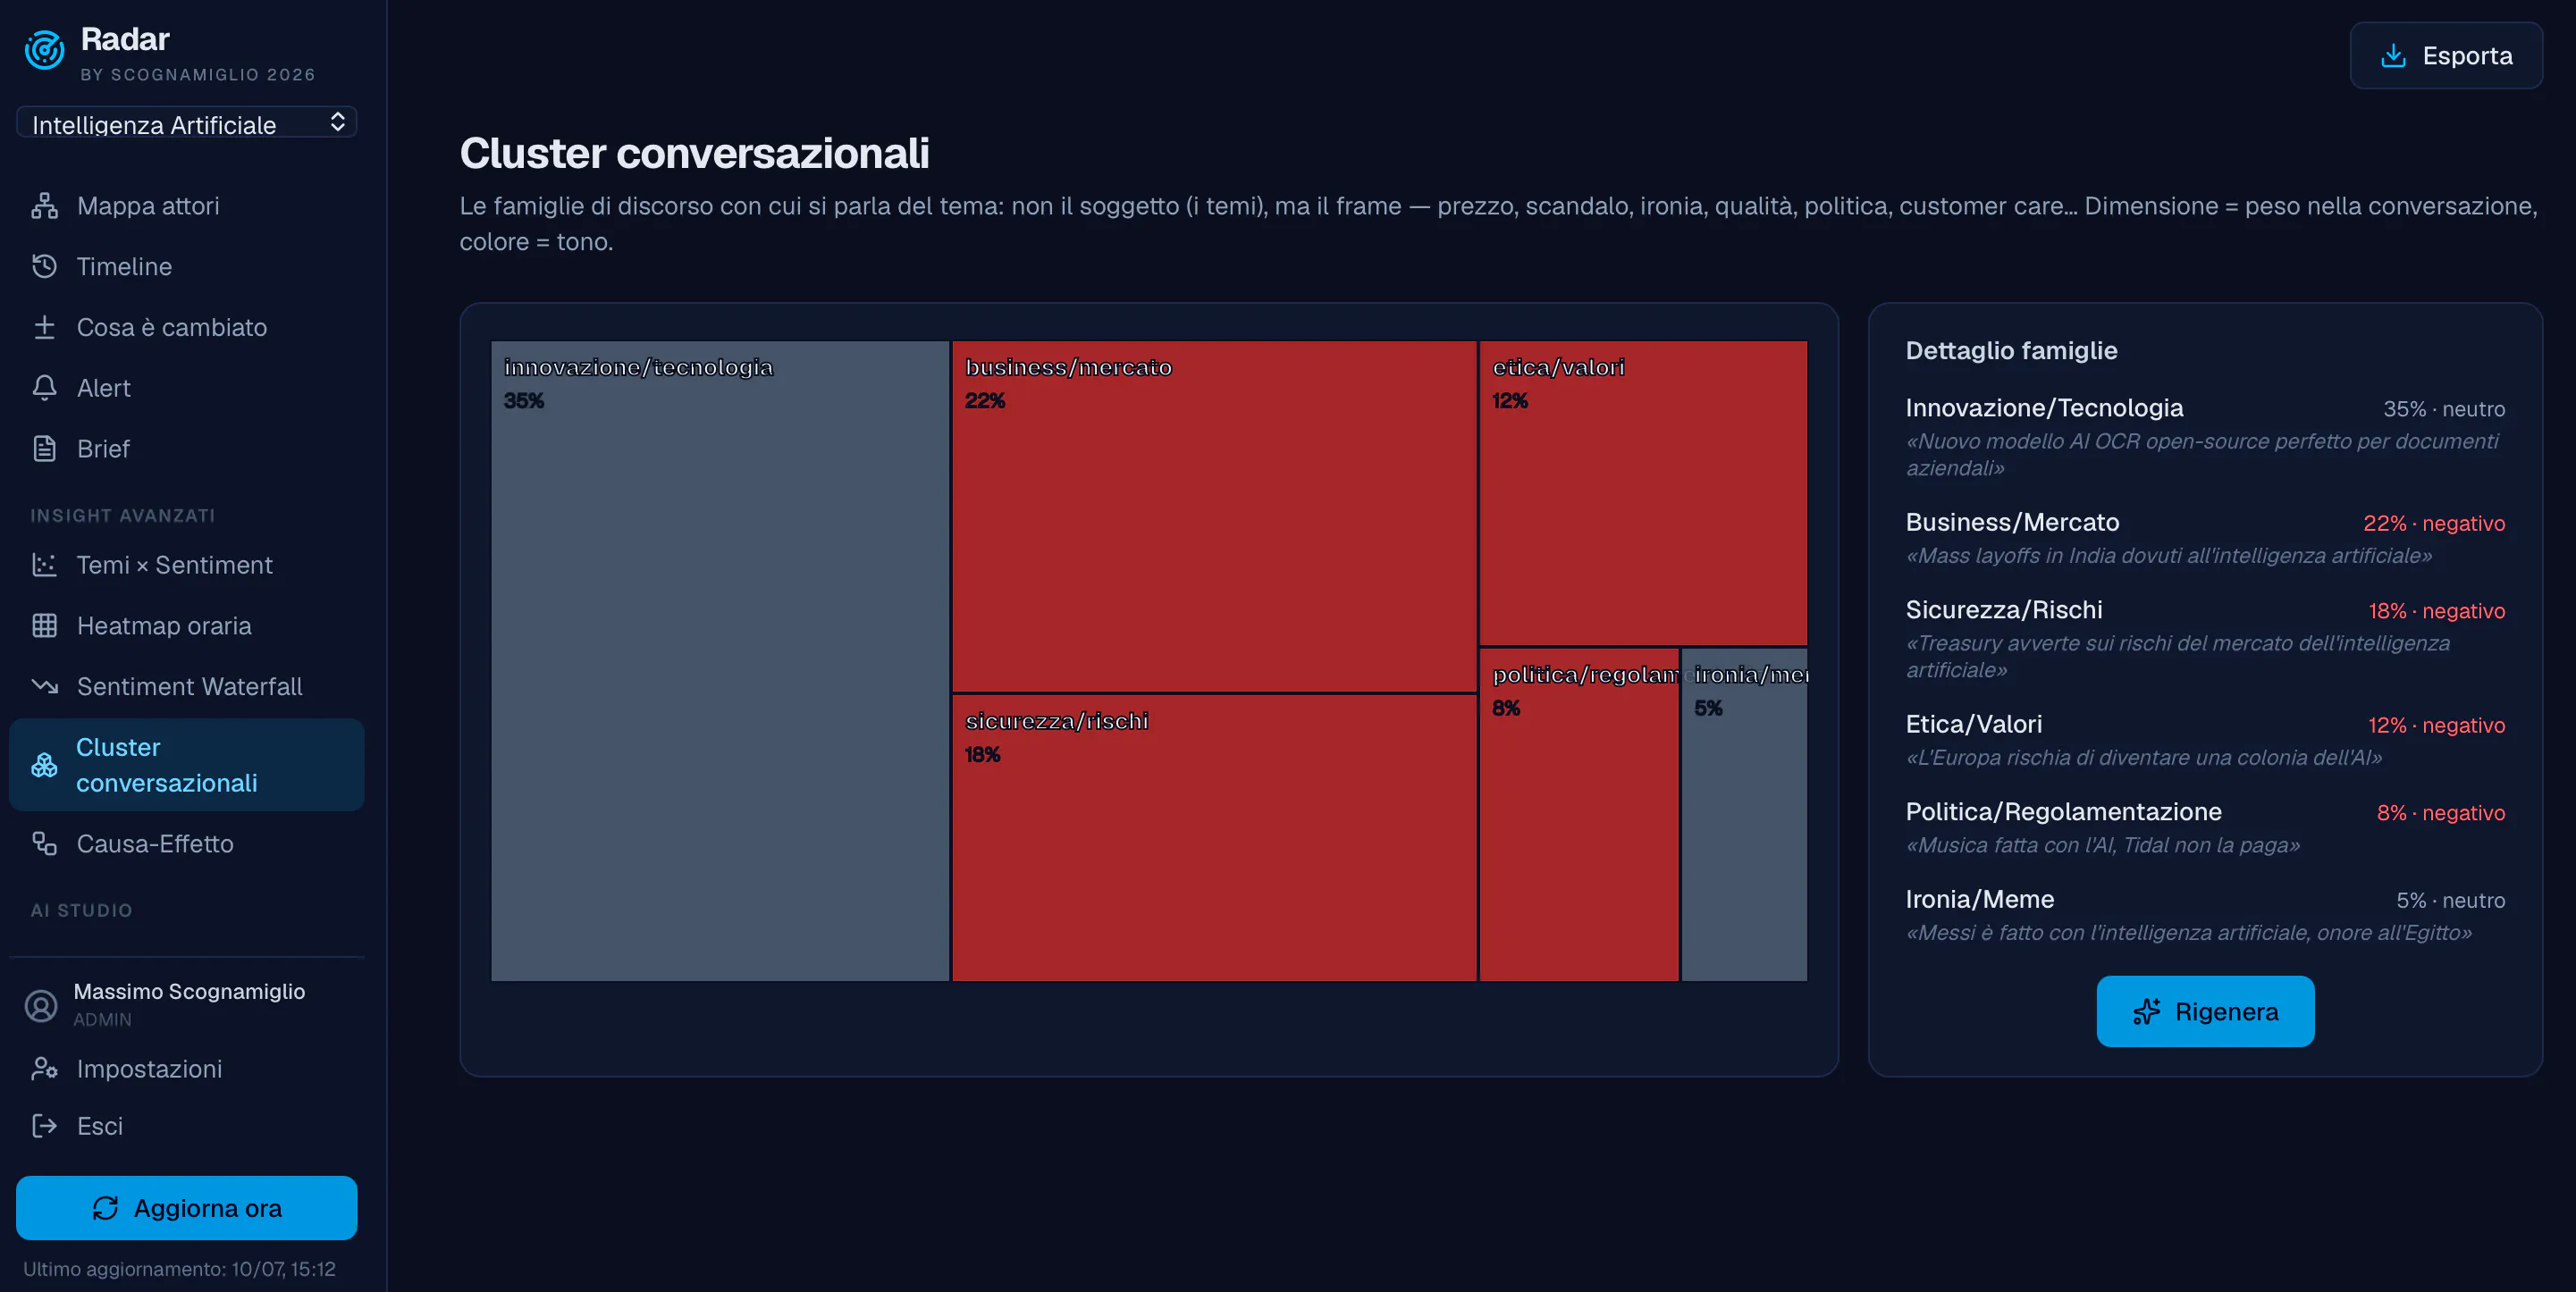The image size is (2576, 1292).
Task: Click the Radar logo icon
Action: point(44,50)
